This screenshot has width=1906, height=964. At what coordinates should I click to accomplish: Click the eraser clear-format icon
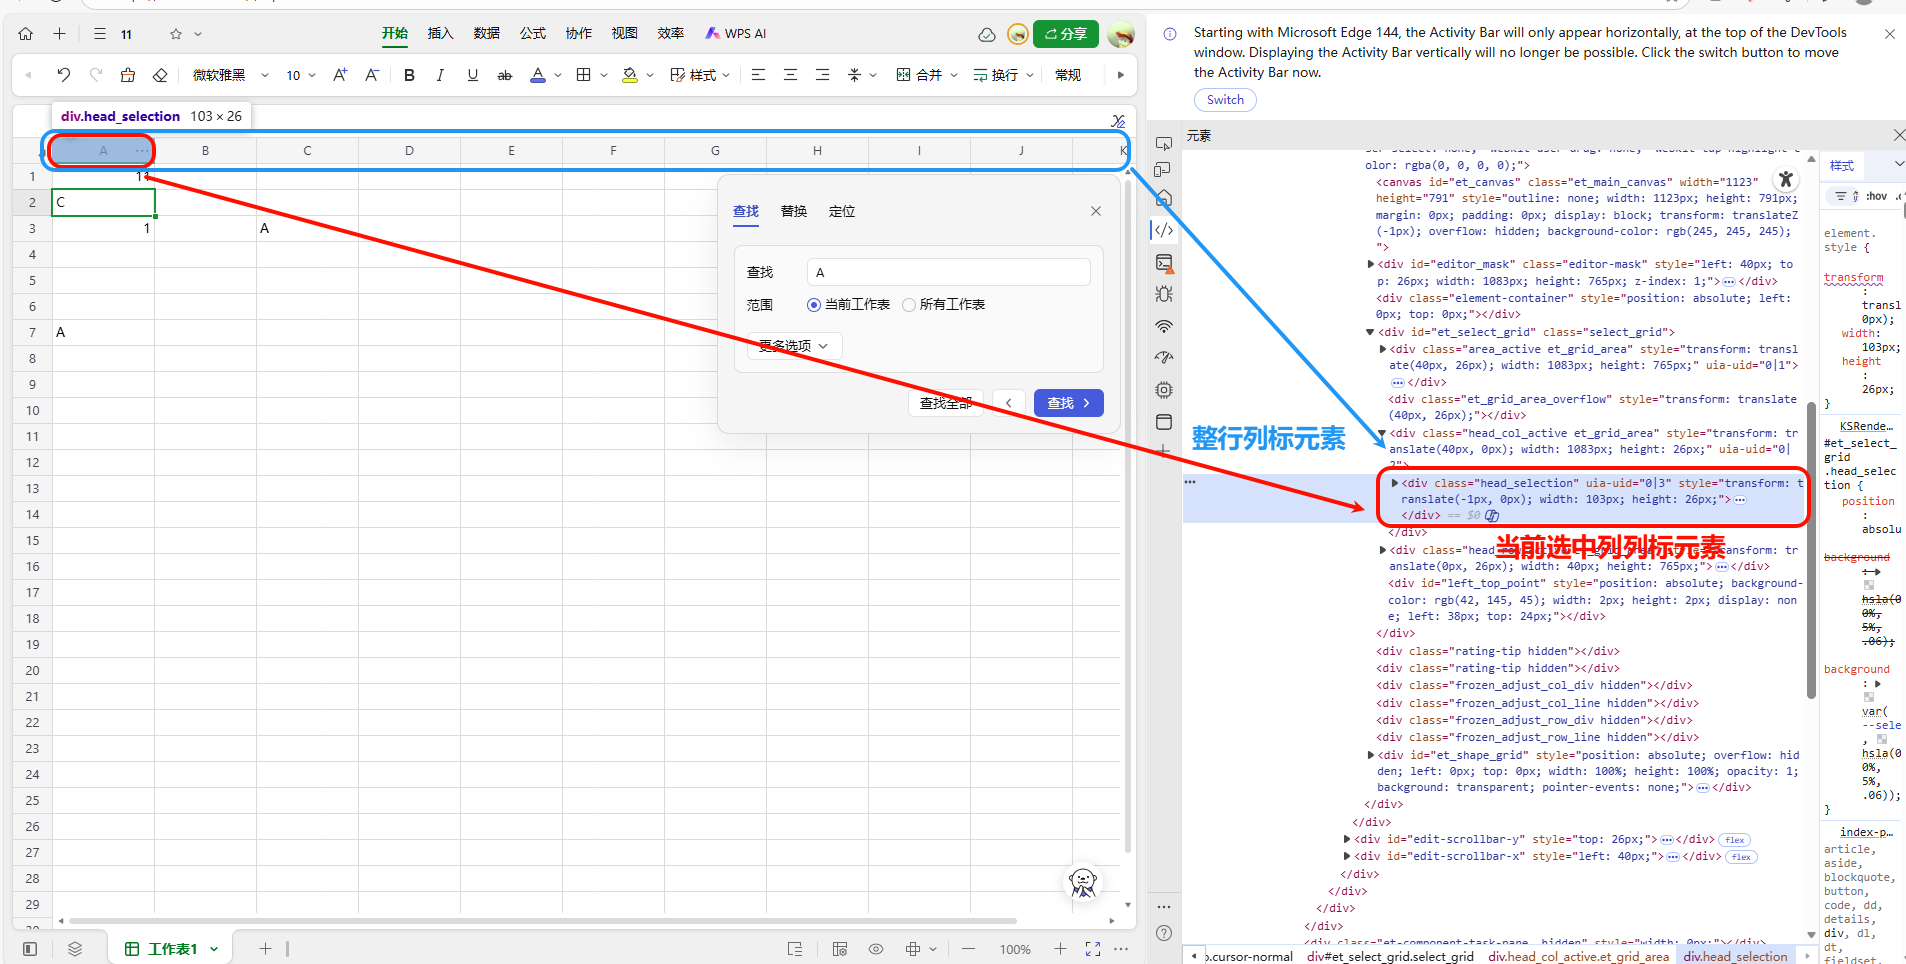tap(160, 75)
